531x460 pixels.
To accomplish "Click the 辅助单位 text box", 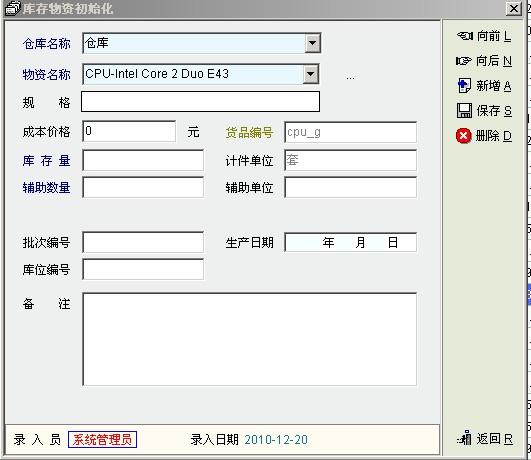I will (x=351, y=187).
